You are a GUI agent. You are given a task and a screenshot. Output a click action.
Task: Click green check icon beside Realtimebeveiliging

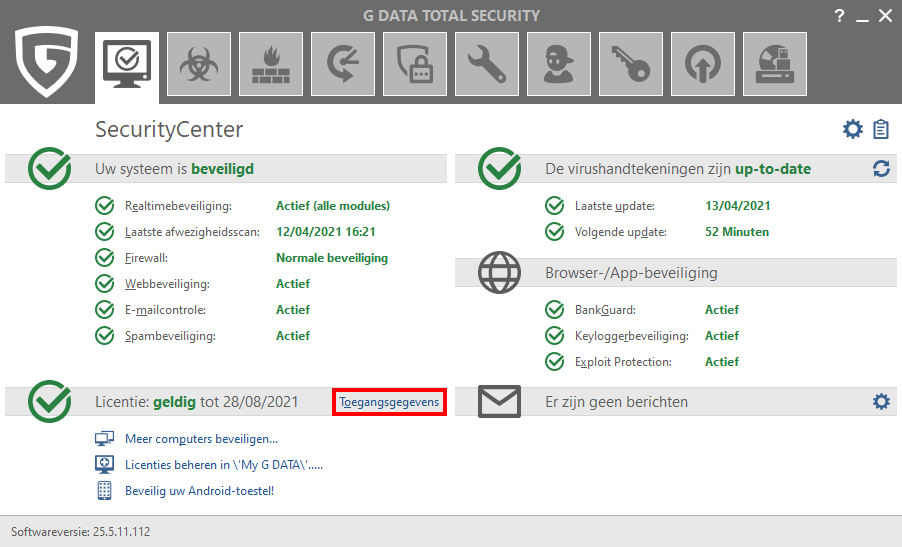coord(105,205)
